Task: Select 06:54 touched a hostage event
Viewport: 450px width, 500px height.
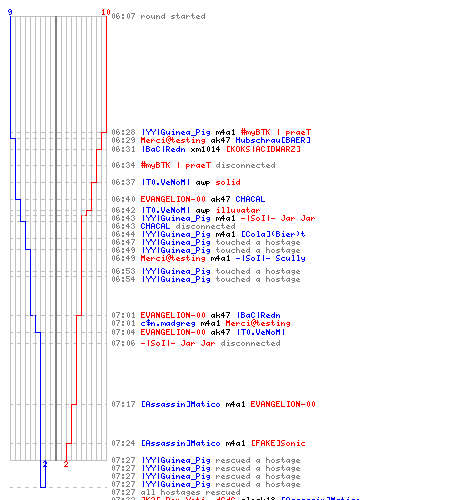Action: tap(206, 279)
